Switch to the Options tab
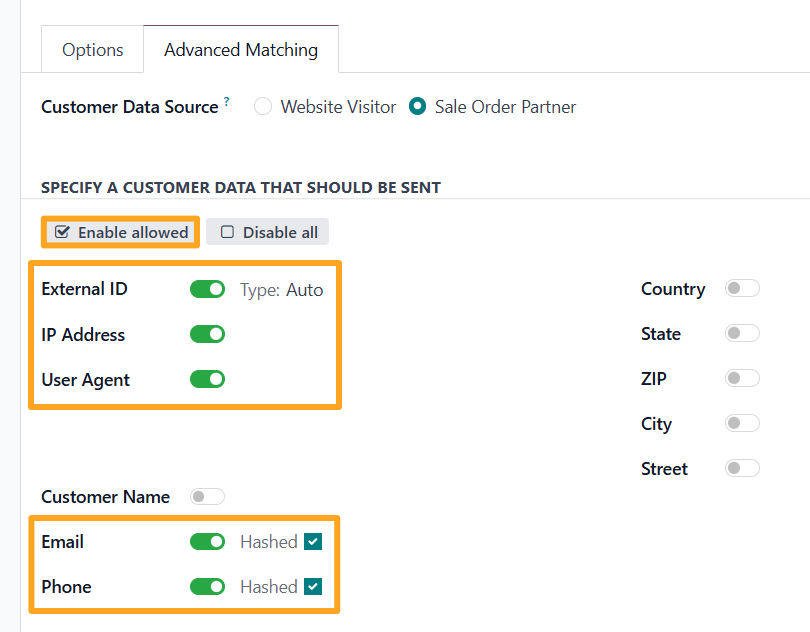 92,50
